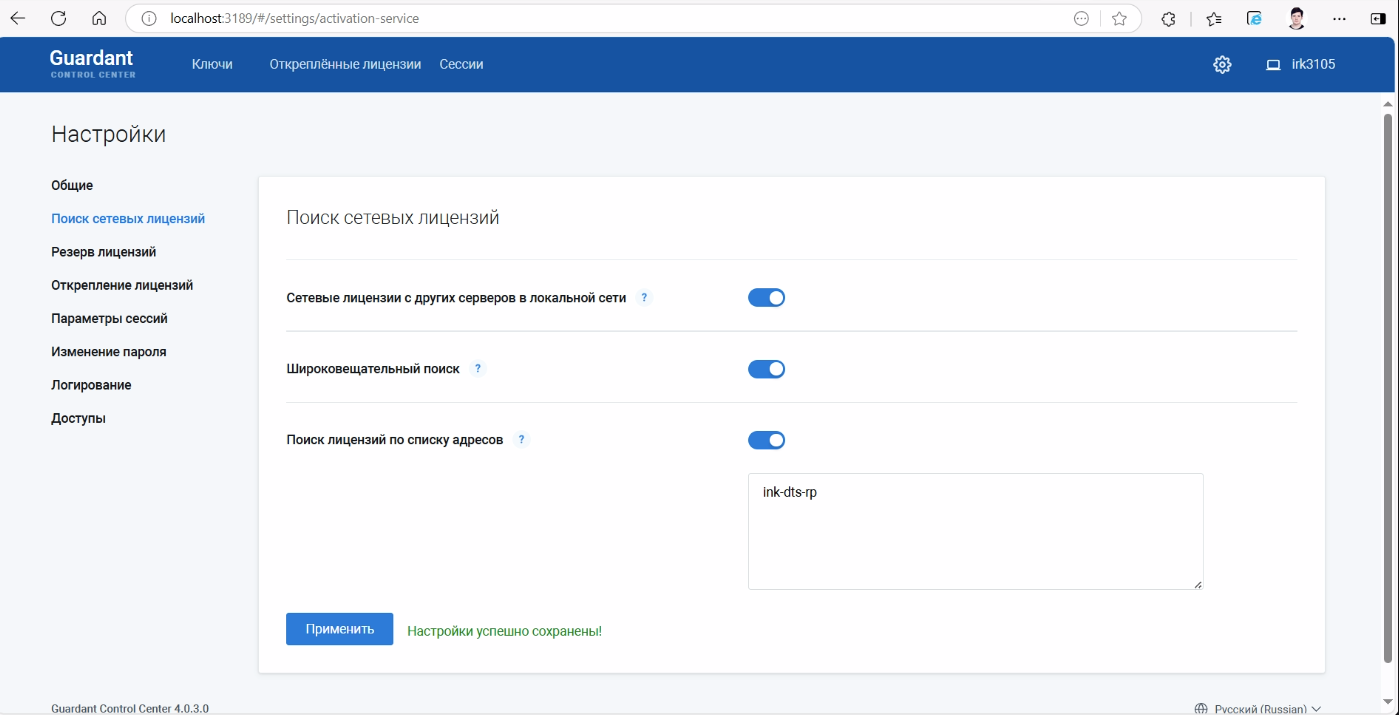Show help for address list license search
Viewport: 1399px width, 715px height.
click(521, 439)
